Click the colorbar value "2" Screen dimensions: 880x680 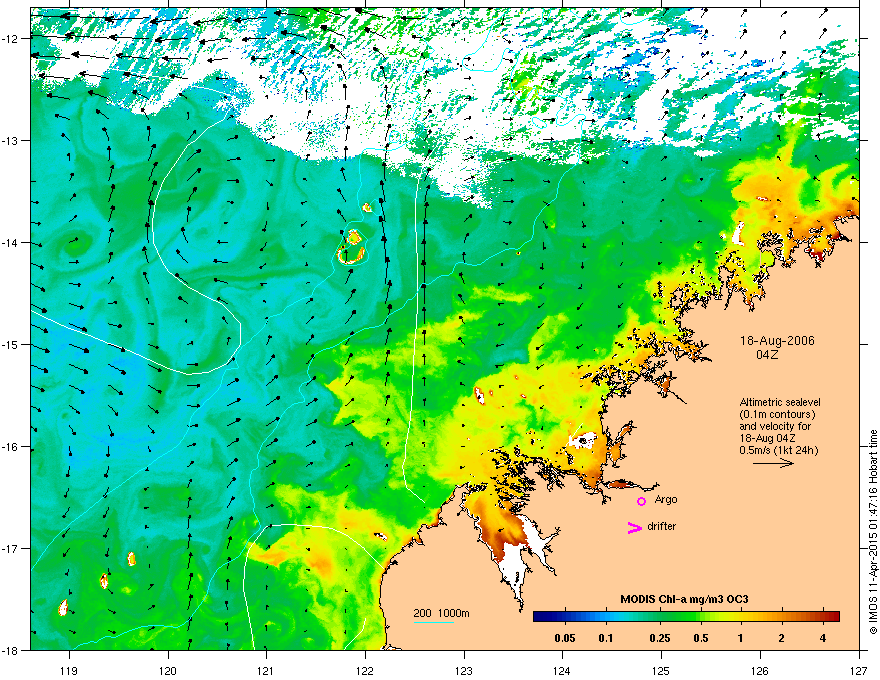(x=781, y=638)
